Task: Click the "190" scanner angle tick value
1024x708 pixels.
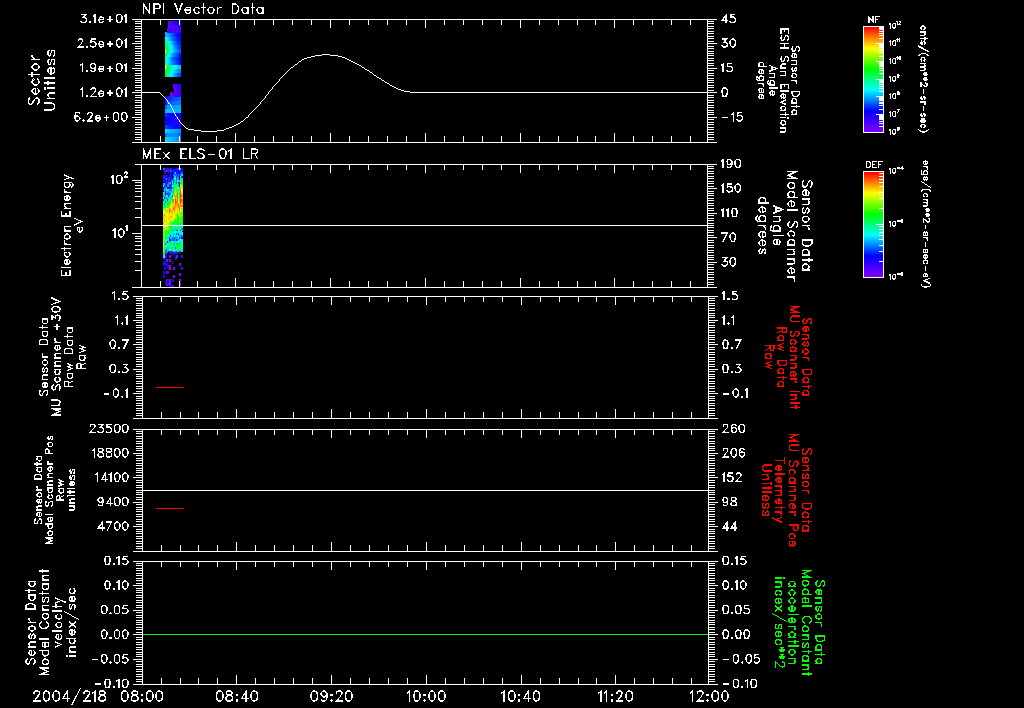Action: click(x=731, y=164)
